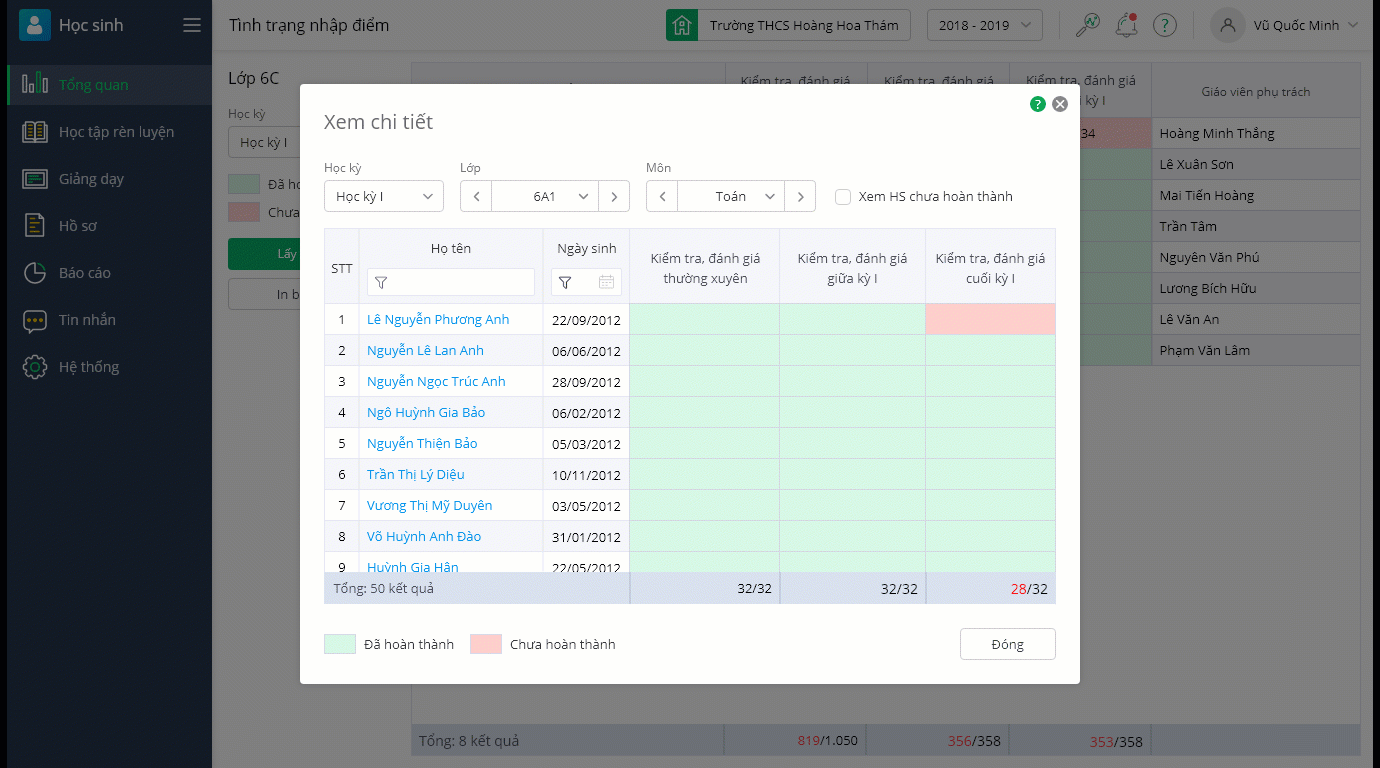Click teacher Lương Bích Hữu in background table
The image size is (1380, 768).
coord(1206,288)
